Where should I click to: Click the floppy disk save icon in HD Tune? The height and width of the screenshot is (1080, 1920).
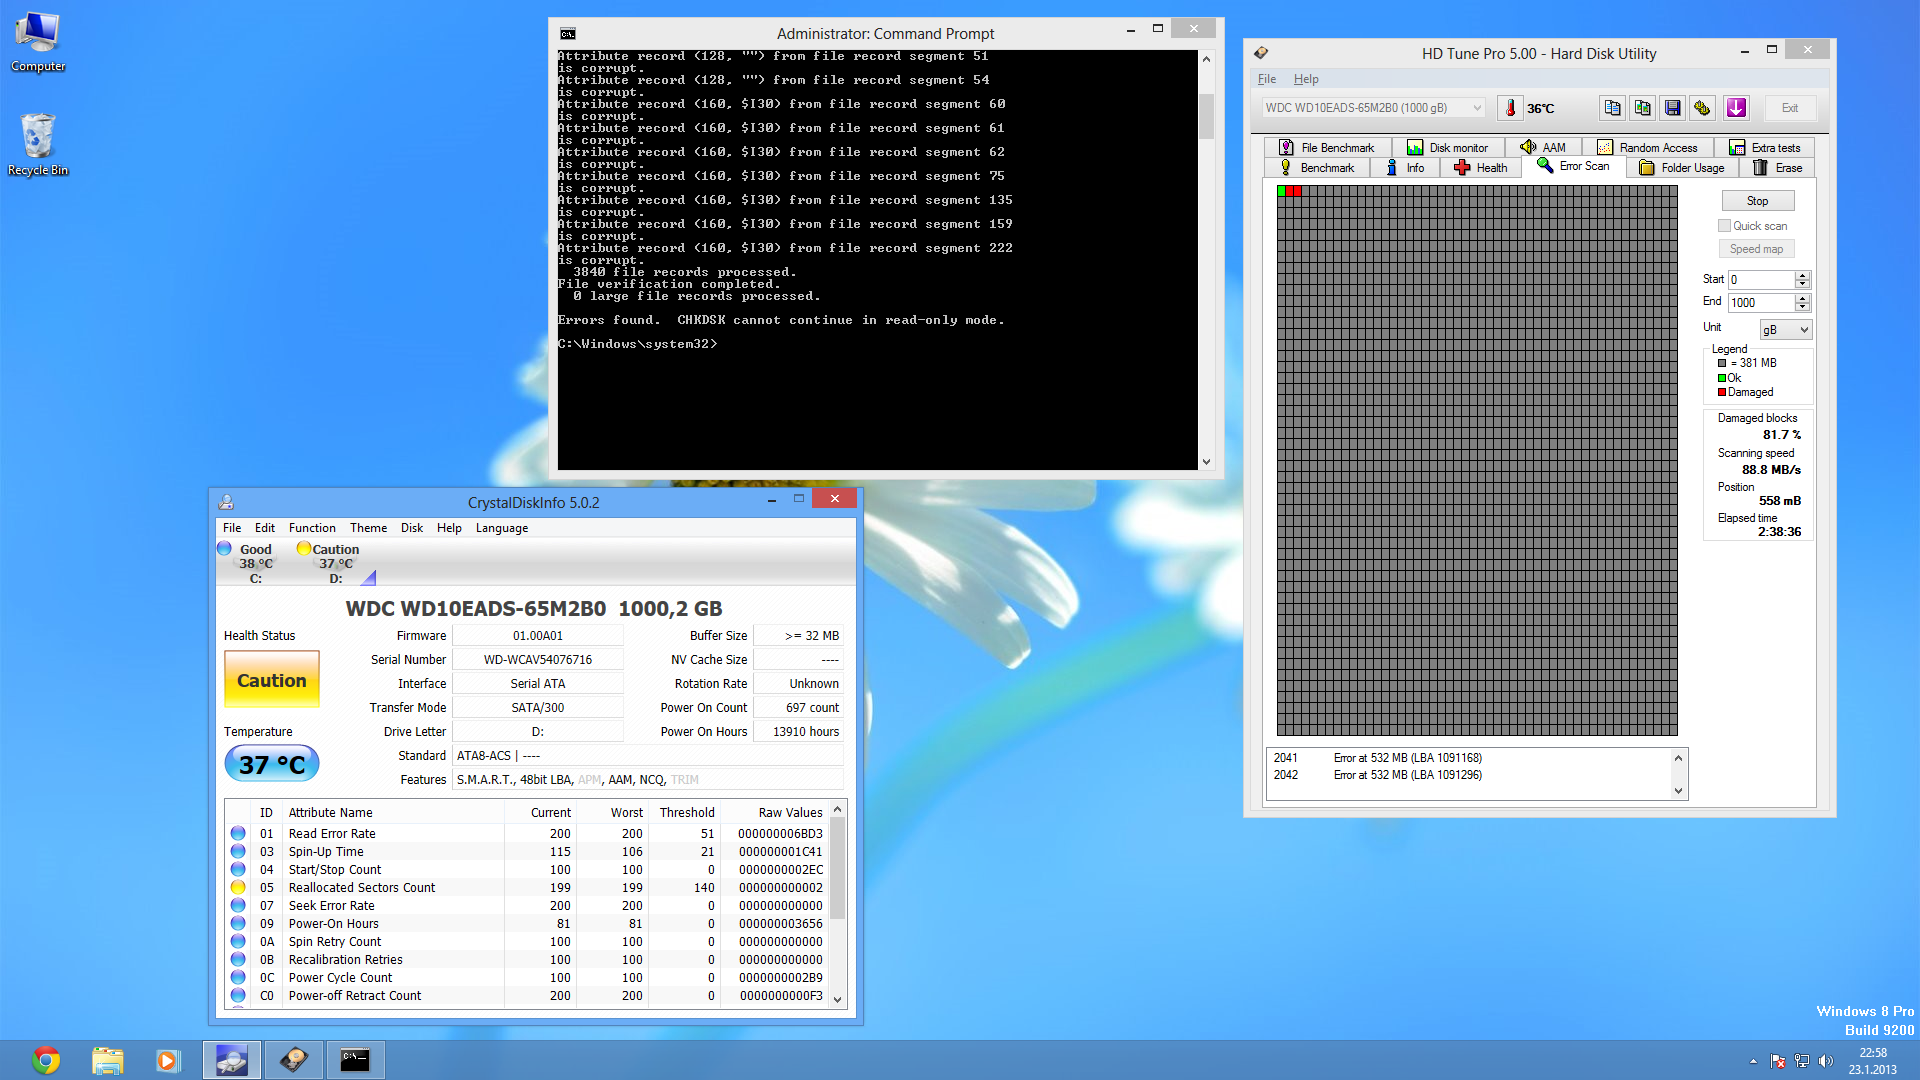(1672, 108)
